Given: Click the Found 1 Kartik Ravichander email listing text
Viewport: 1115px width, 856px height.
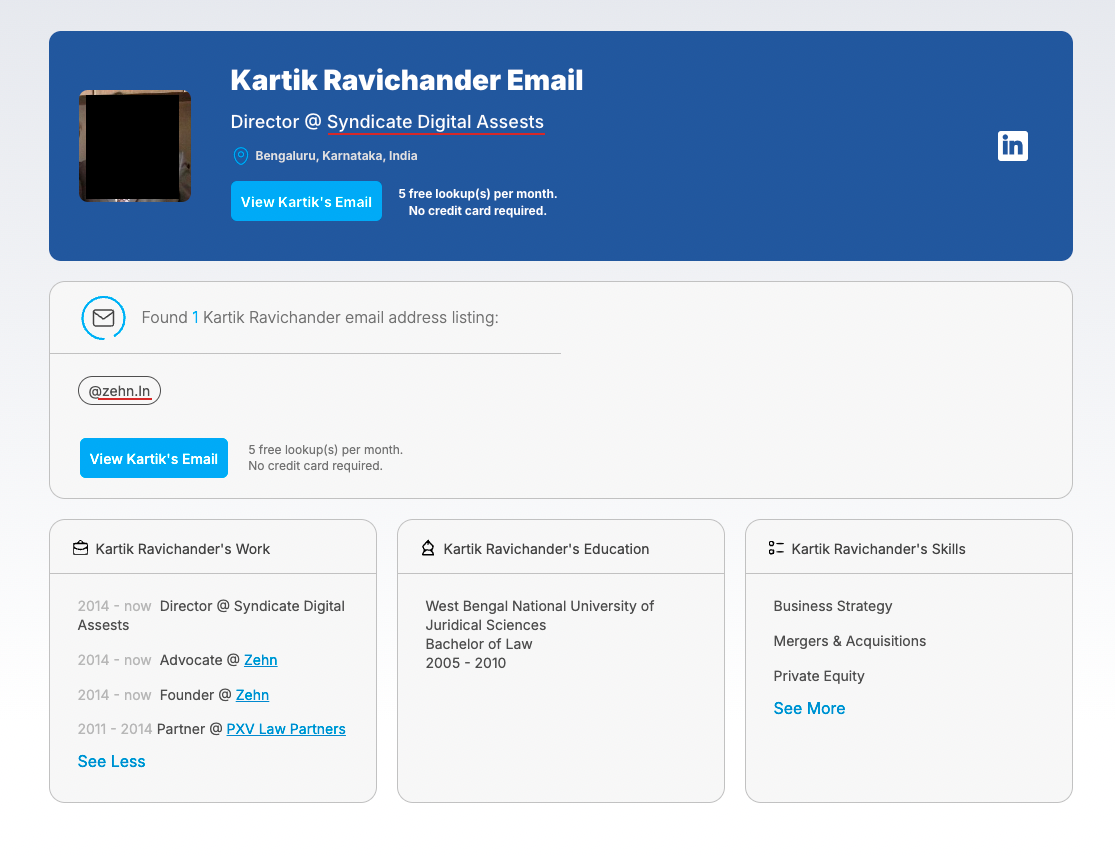Looking at the screenshot, I should pos(320,317).
